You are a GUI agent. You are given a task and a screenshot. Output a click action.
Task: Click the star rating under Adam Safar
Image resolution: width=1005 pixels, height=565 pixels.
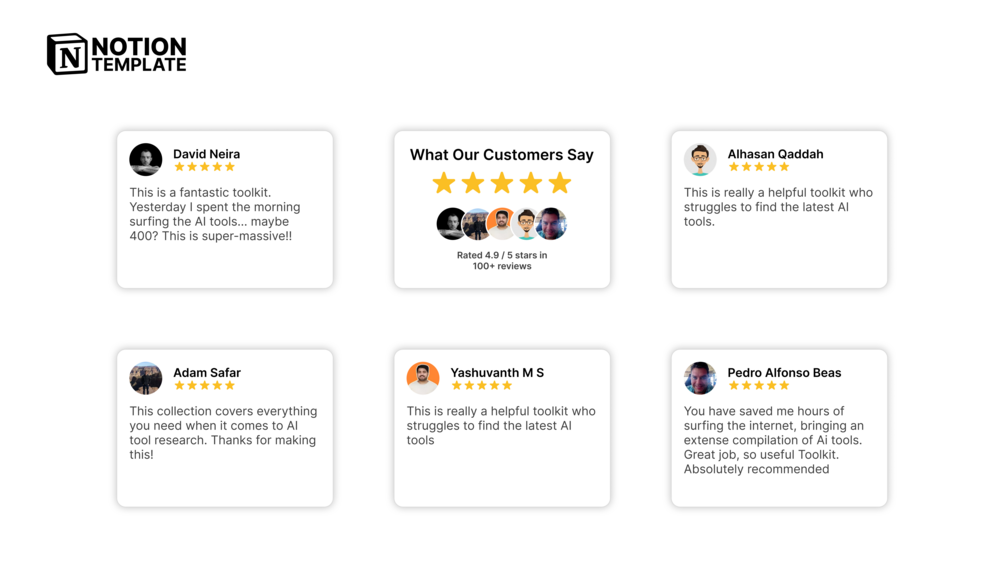(204, 386)
